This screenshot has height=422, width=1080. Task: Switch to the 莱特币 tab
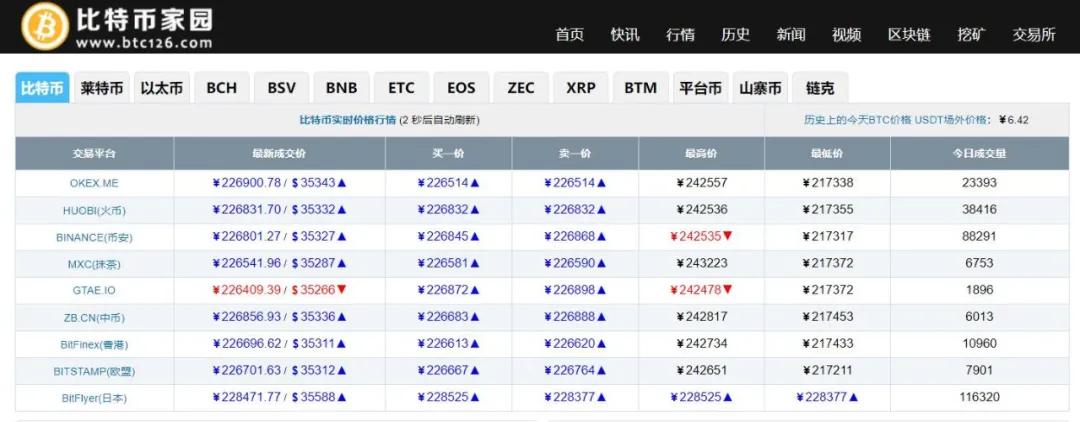point(102,88)
